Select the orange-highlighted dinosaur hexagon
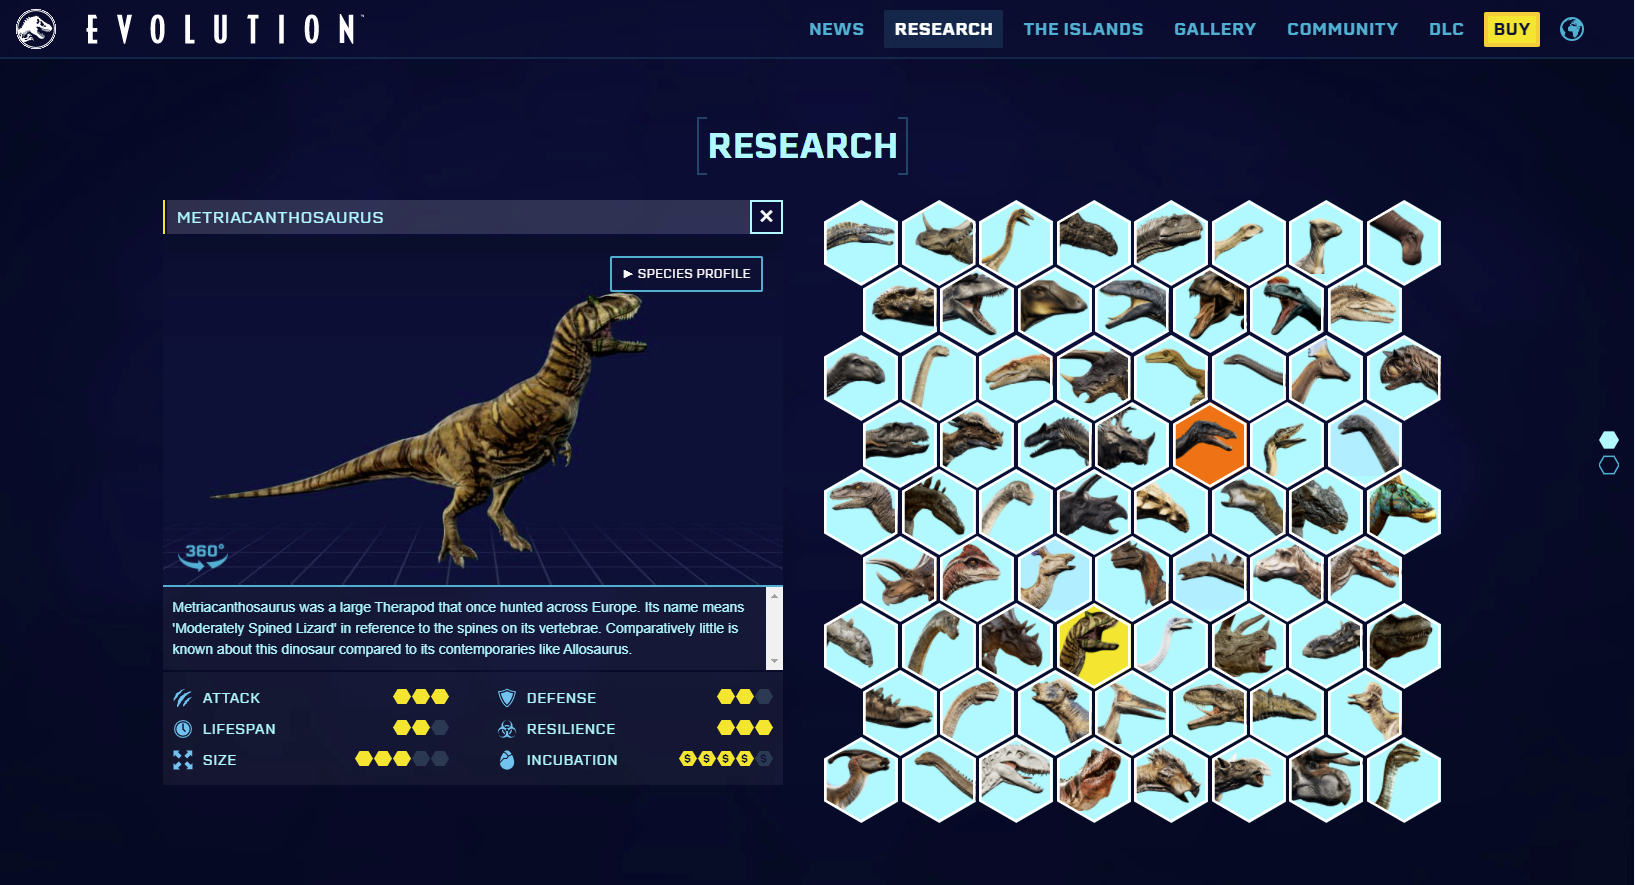 pos(1209,444)
